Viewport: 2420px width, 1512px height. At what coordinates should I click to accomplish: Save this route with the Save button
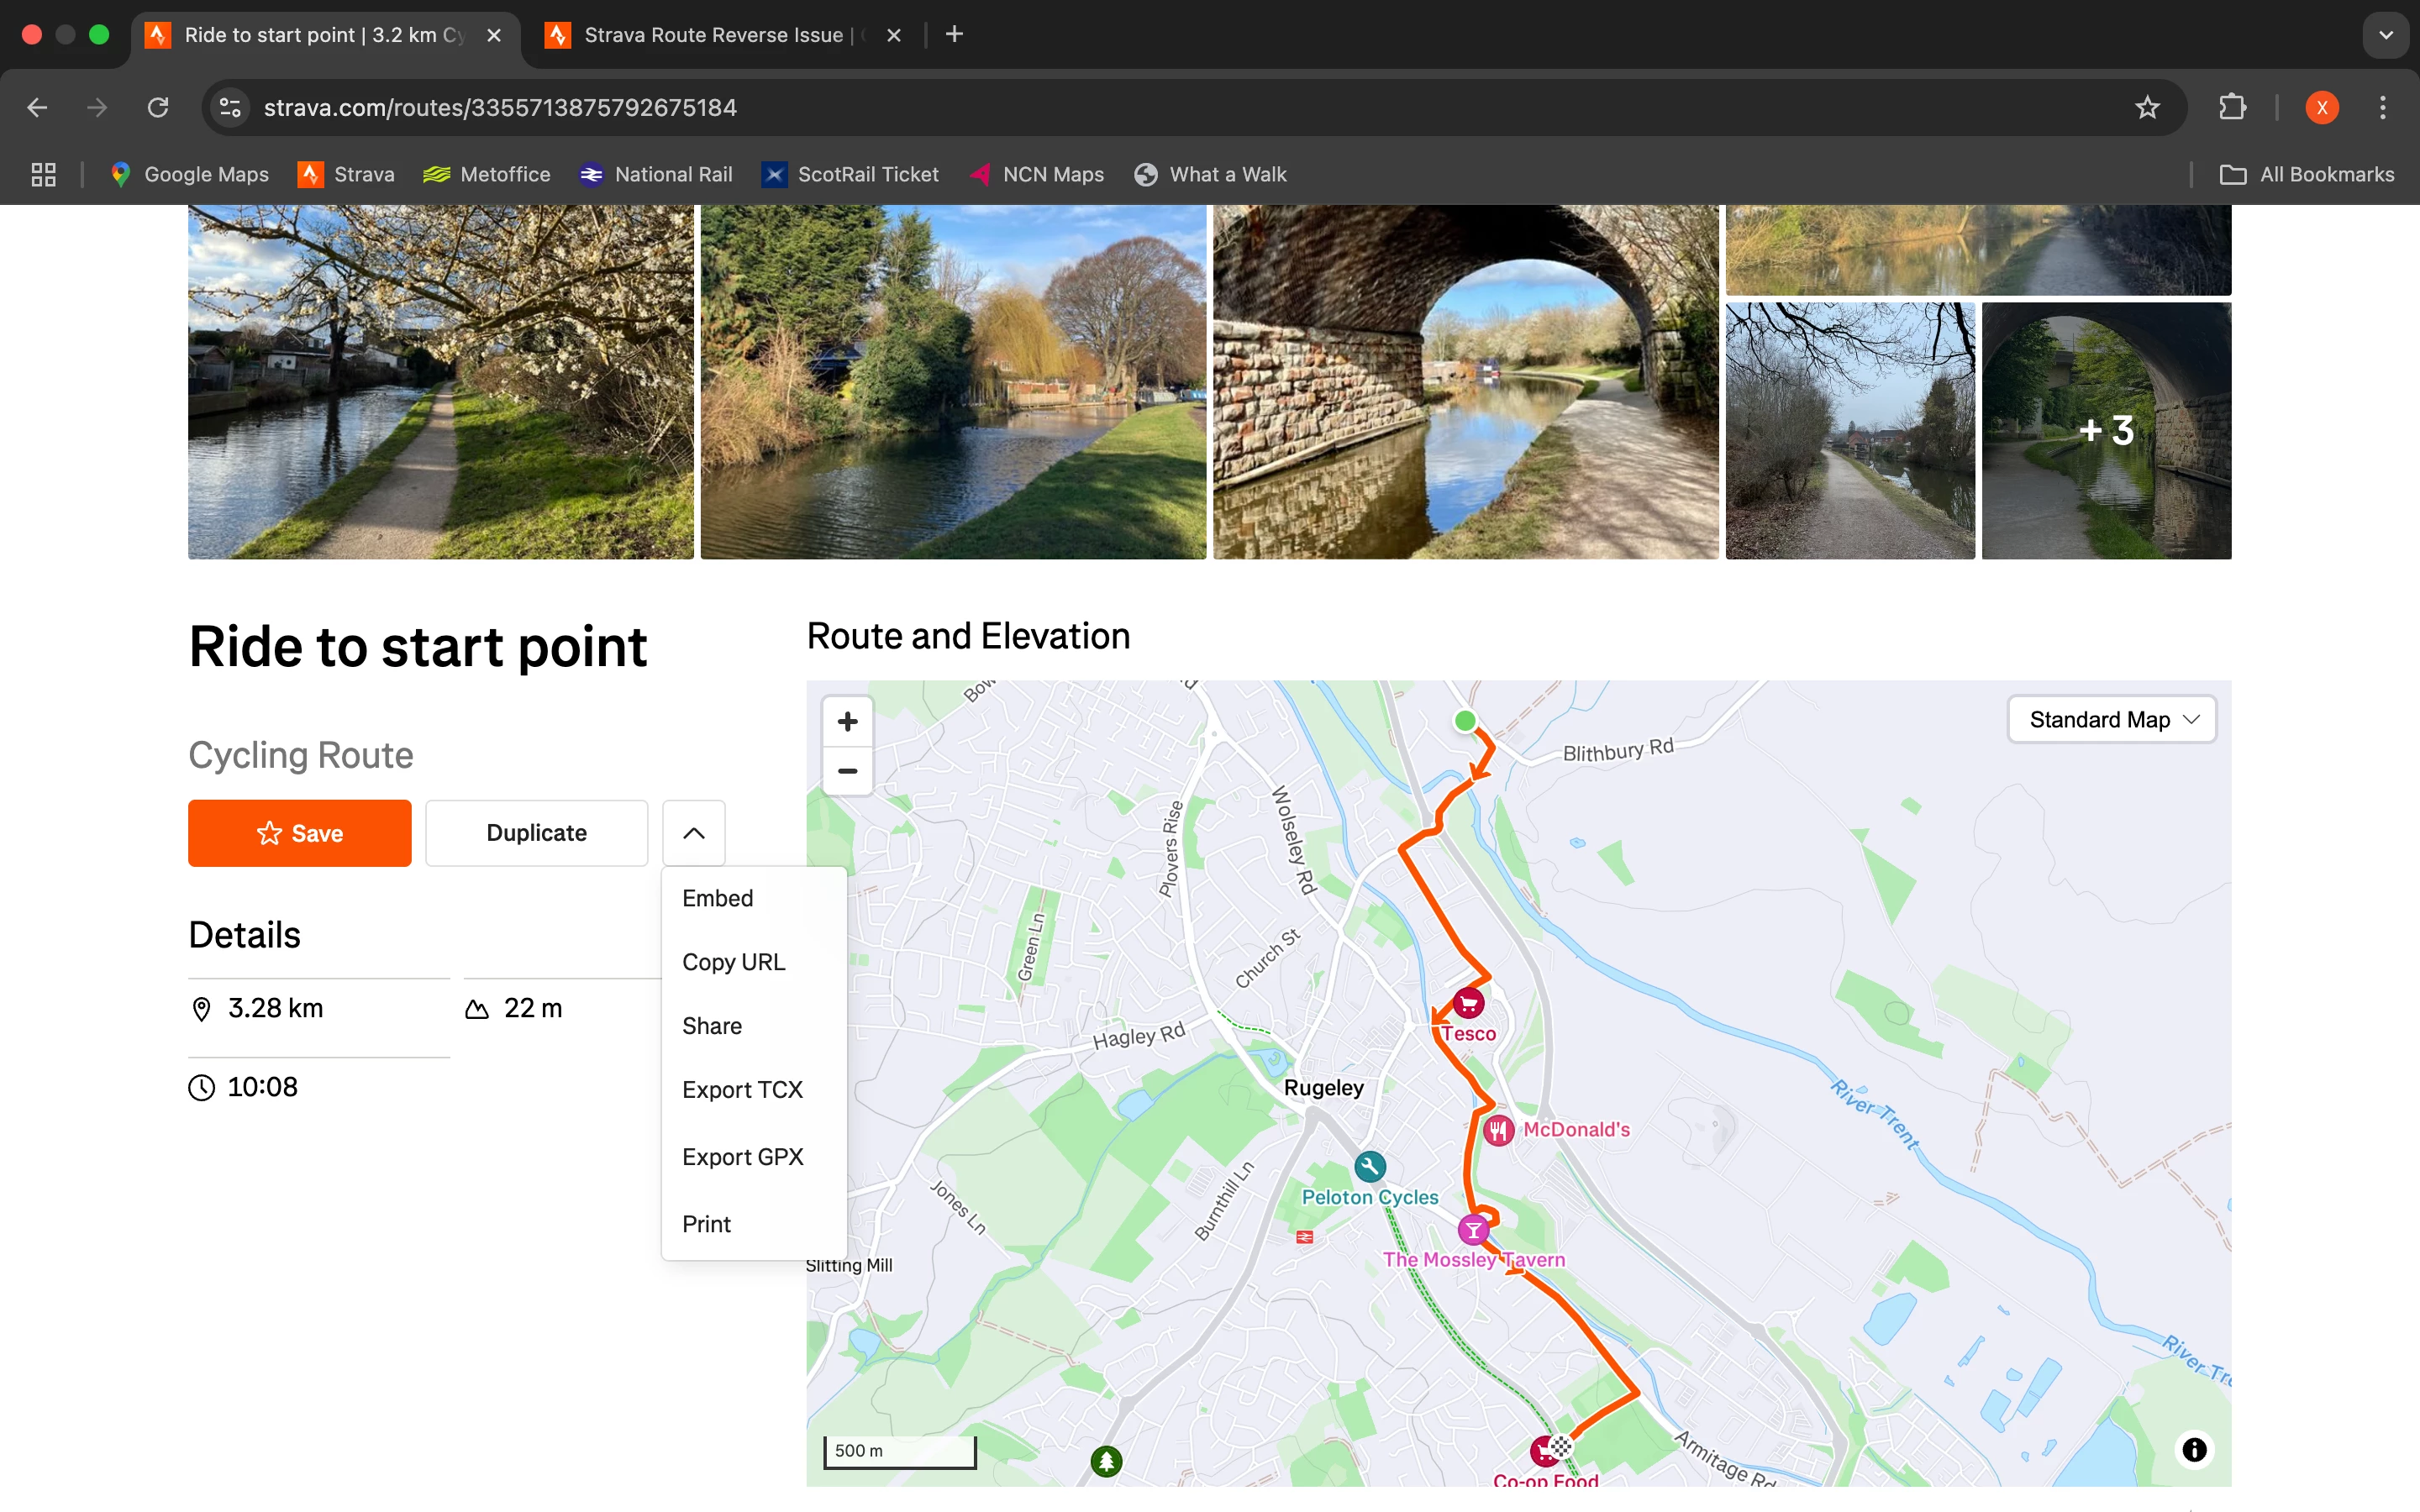pyautogui.click(x=299, y=833)
